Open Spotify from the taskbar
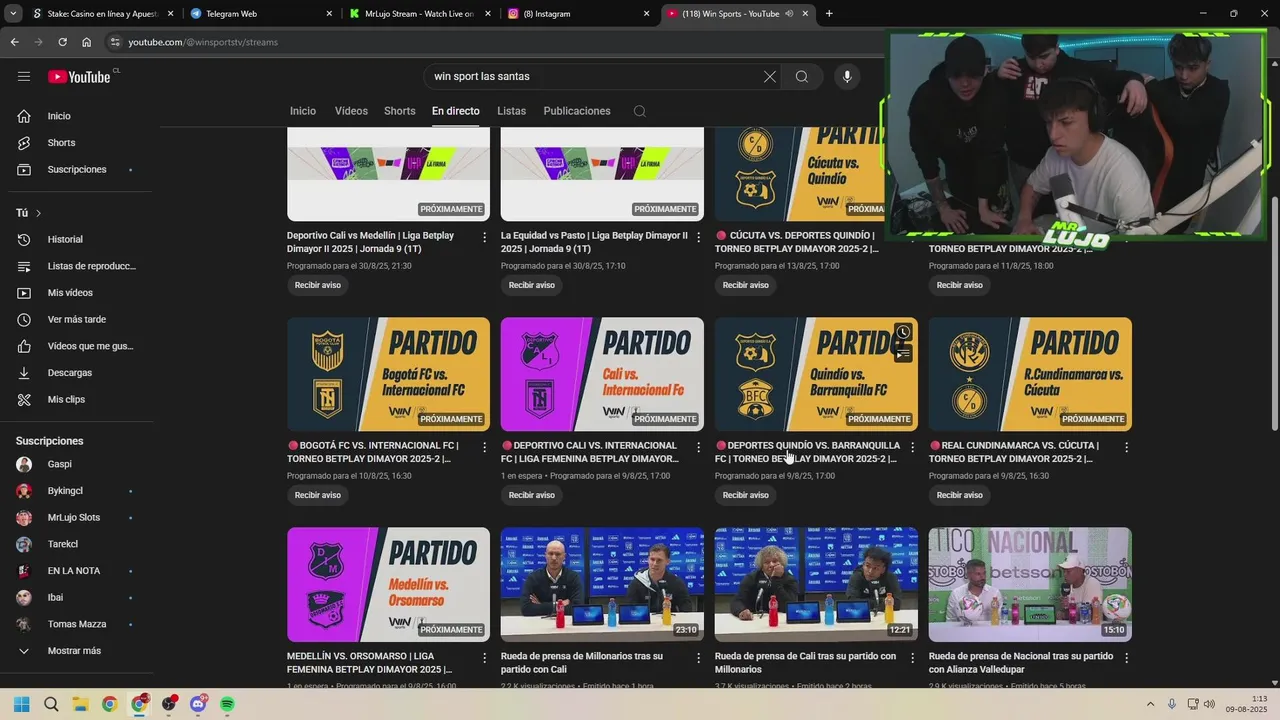Viewport: 1280px width, 720px height. 227,704
